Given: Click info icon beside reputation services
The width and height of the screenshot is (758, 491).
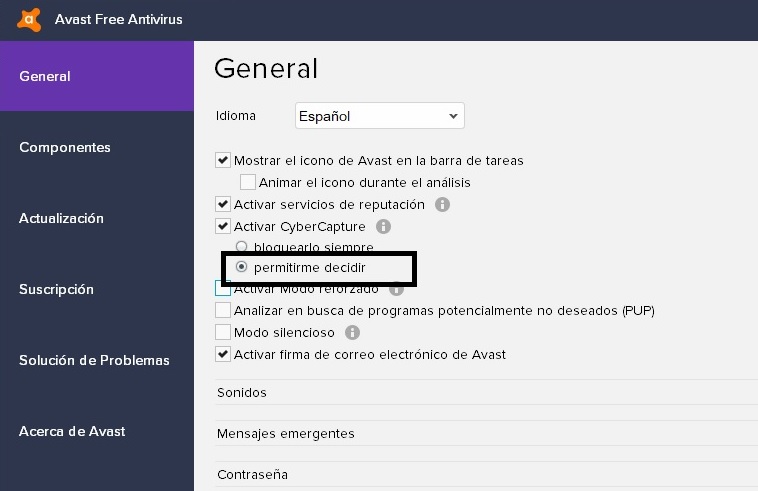Looking at the screenshot, I should (x=442, y=205).
